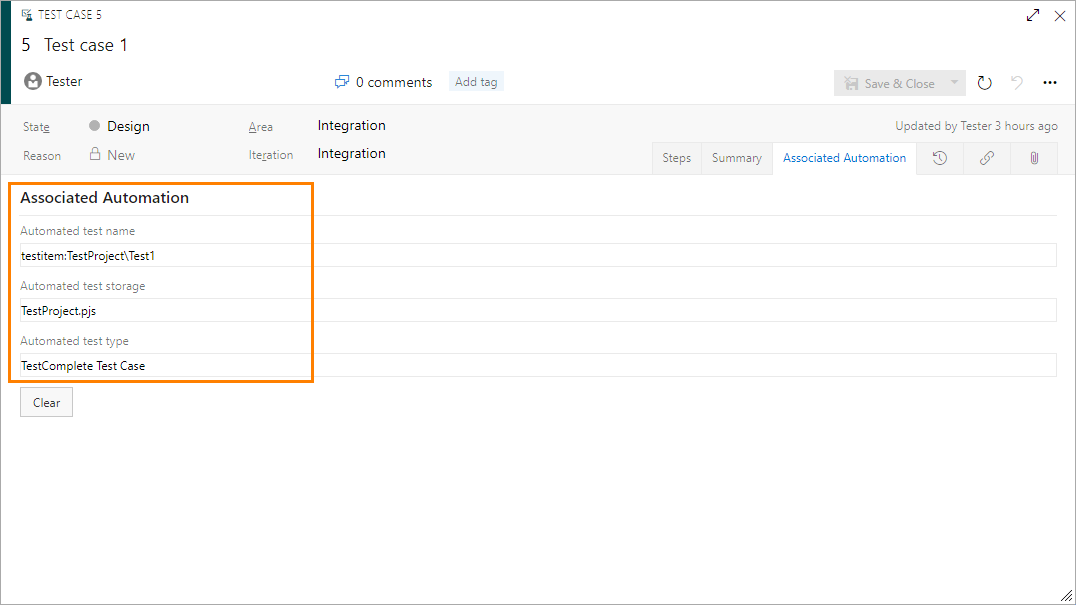Switch to the Summary tab
Screen dimensions: 1076x605
tap(736, 158)
